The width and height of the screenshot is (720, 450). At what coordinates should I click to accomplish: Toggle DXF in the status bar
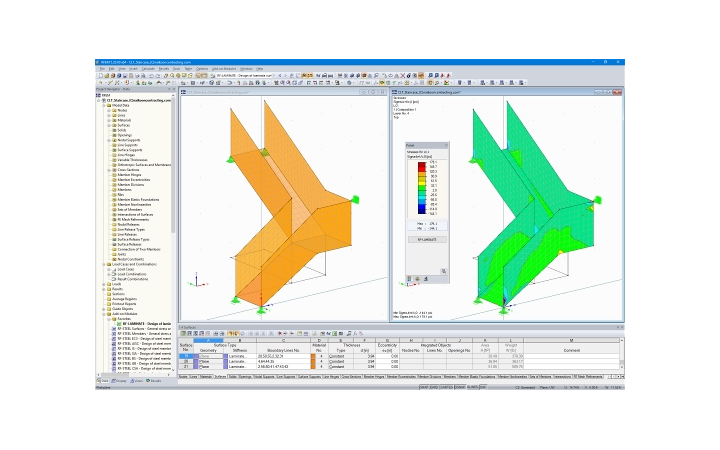click(x=483, y=388)
